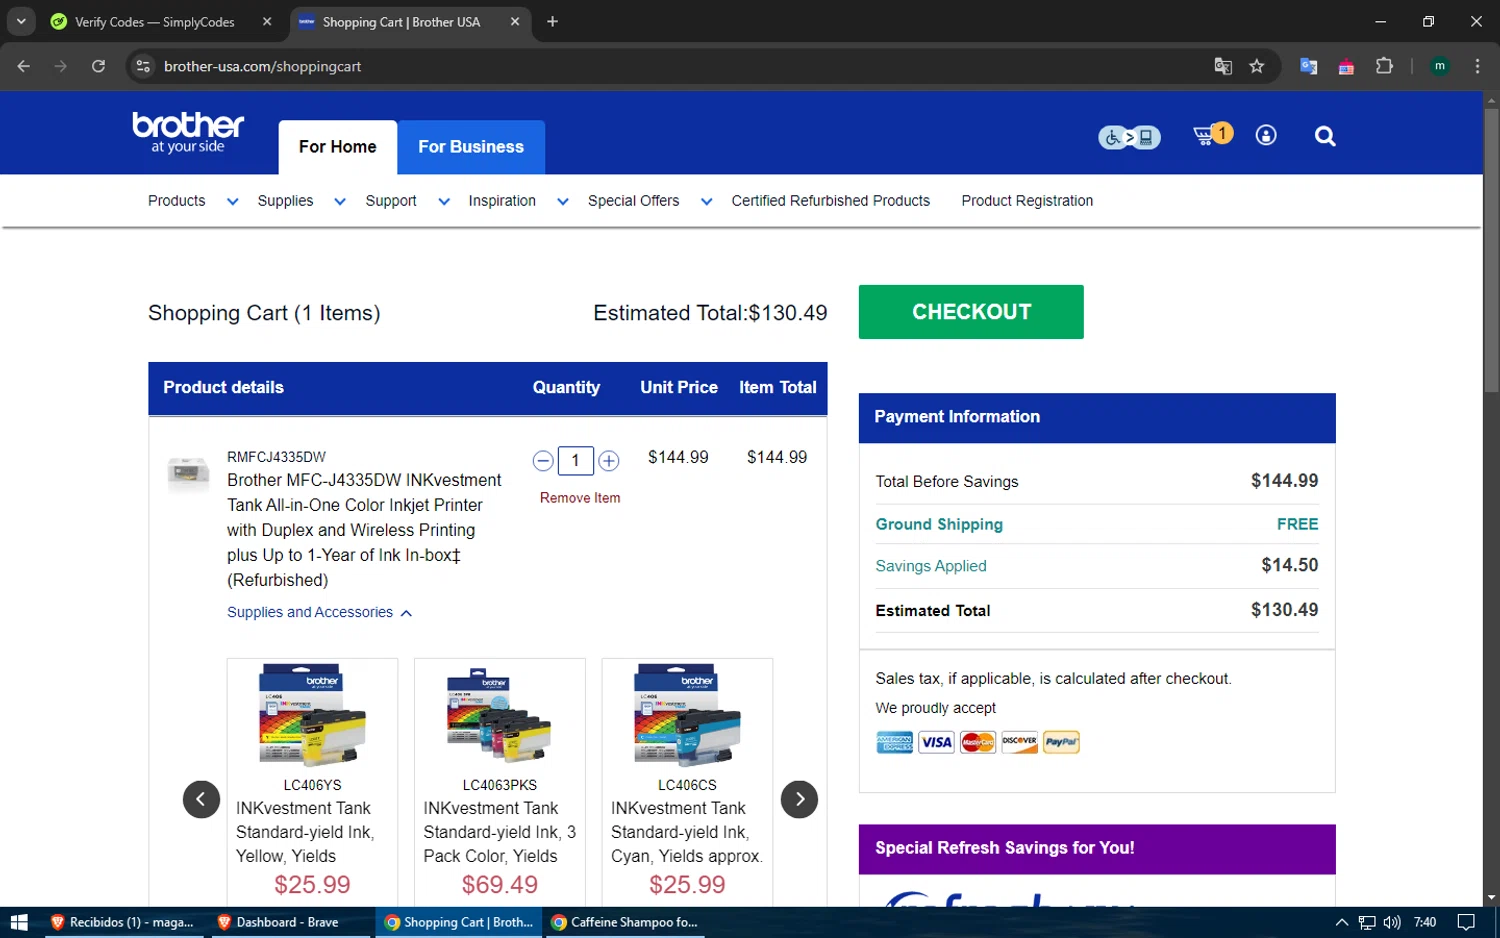Open the Brother MFC-J4335DW product link
This screenshot has width=1500, height=938.
(365, 530)
